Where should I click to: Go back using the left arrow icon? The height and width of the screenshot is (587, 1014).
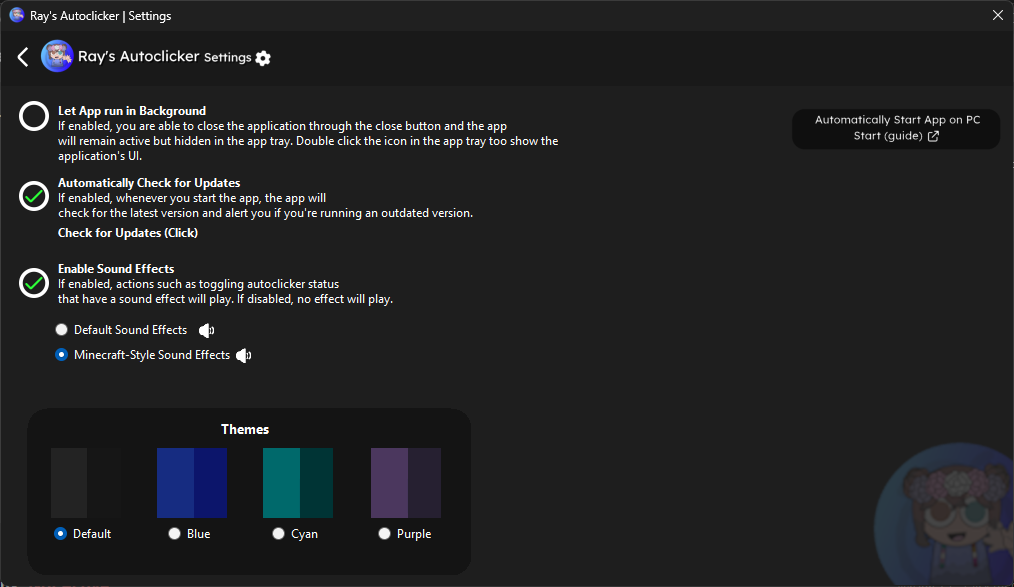coord(23,57)
